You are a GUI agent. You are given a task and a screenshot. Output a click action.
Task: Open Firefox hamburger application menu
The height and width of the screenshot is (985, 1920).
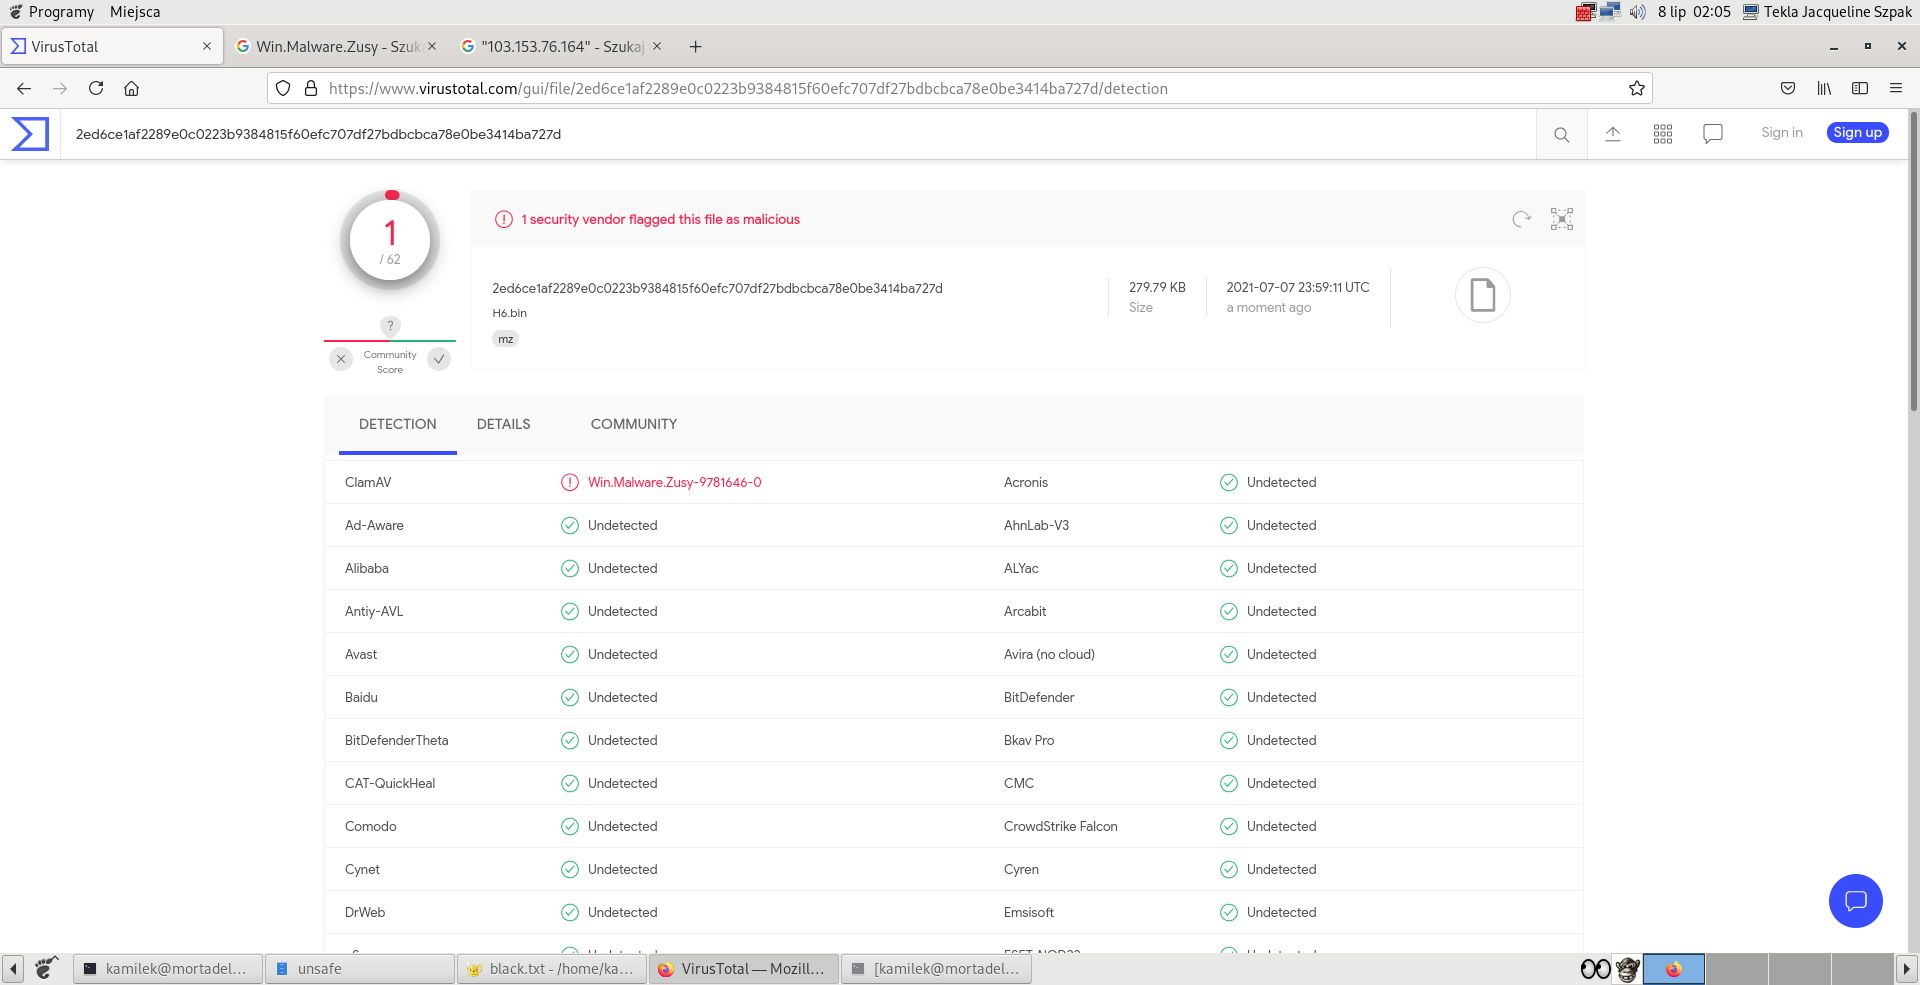coord(1895,88)
